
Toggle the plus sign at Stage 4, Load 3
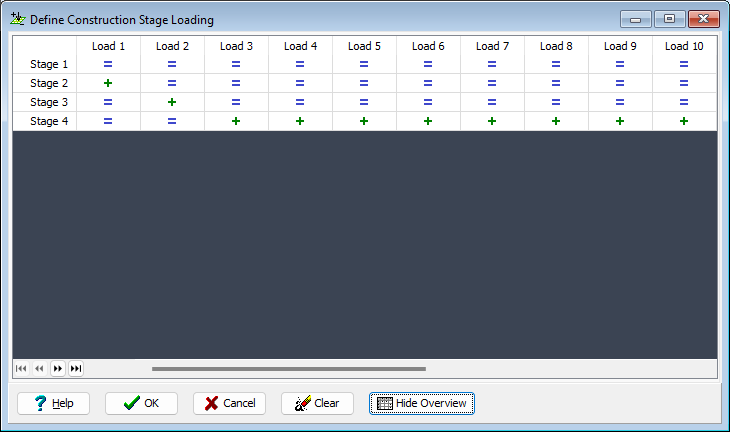coord(236,121)
